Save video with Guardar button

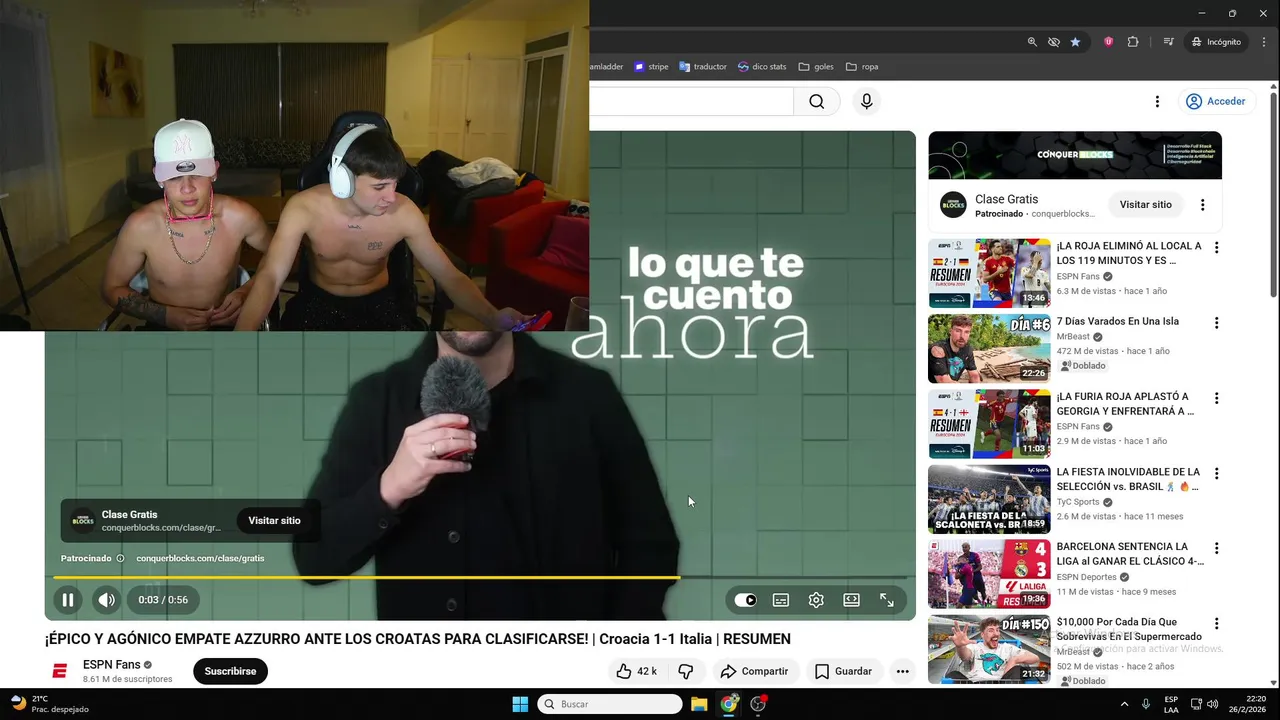coord(843,671)
